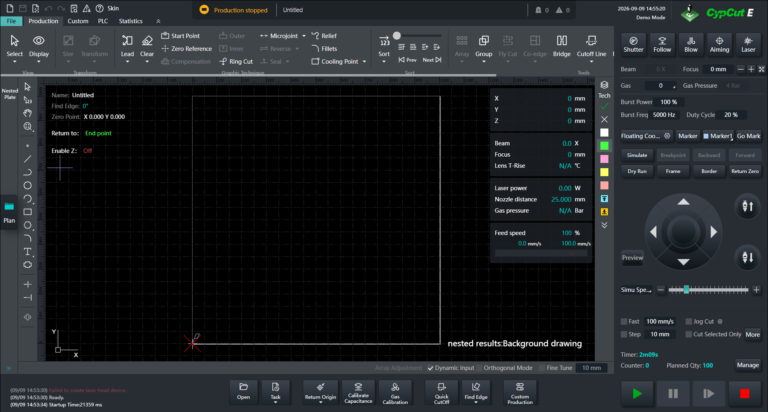Expand more layer colors chevron
This screenshot has width=768, height=412.
604,225
